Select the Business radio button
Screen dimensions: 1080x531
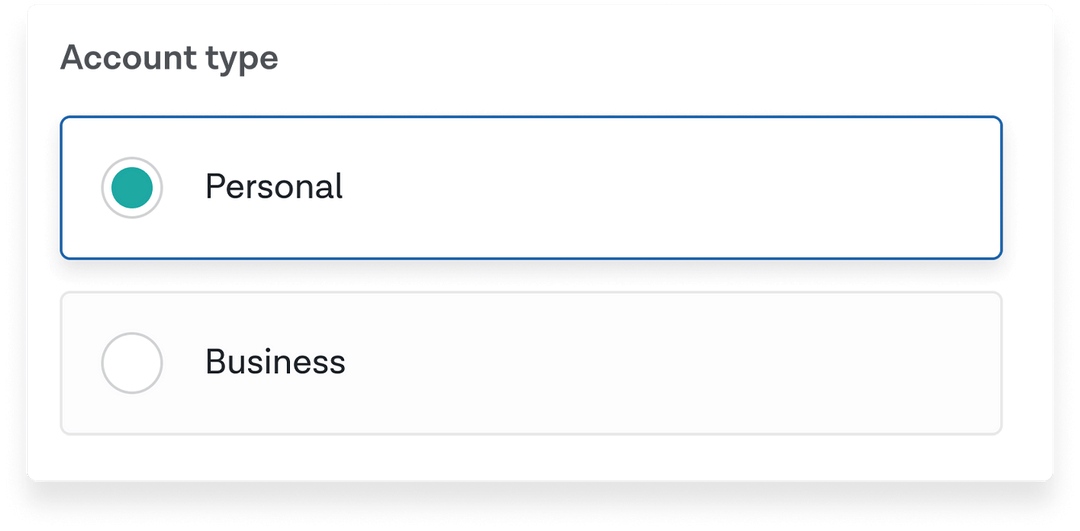pyautogui.click(x=132, y=363)
